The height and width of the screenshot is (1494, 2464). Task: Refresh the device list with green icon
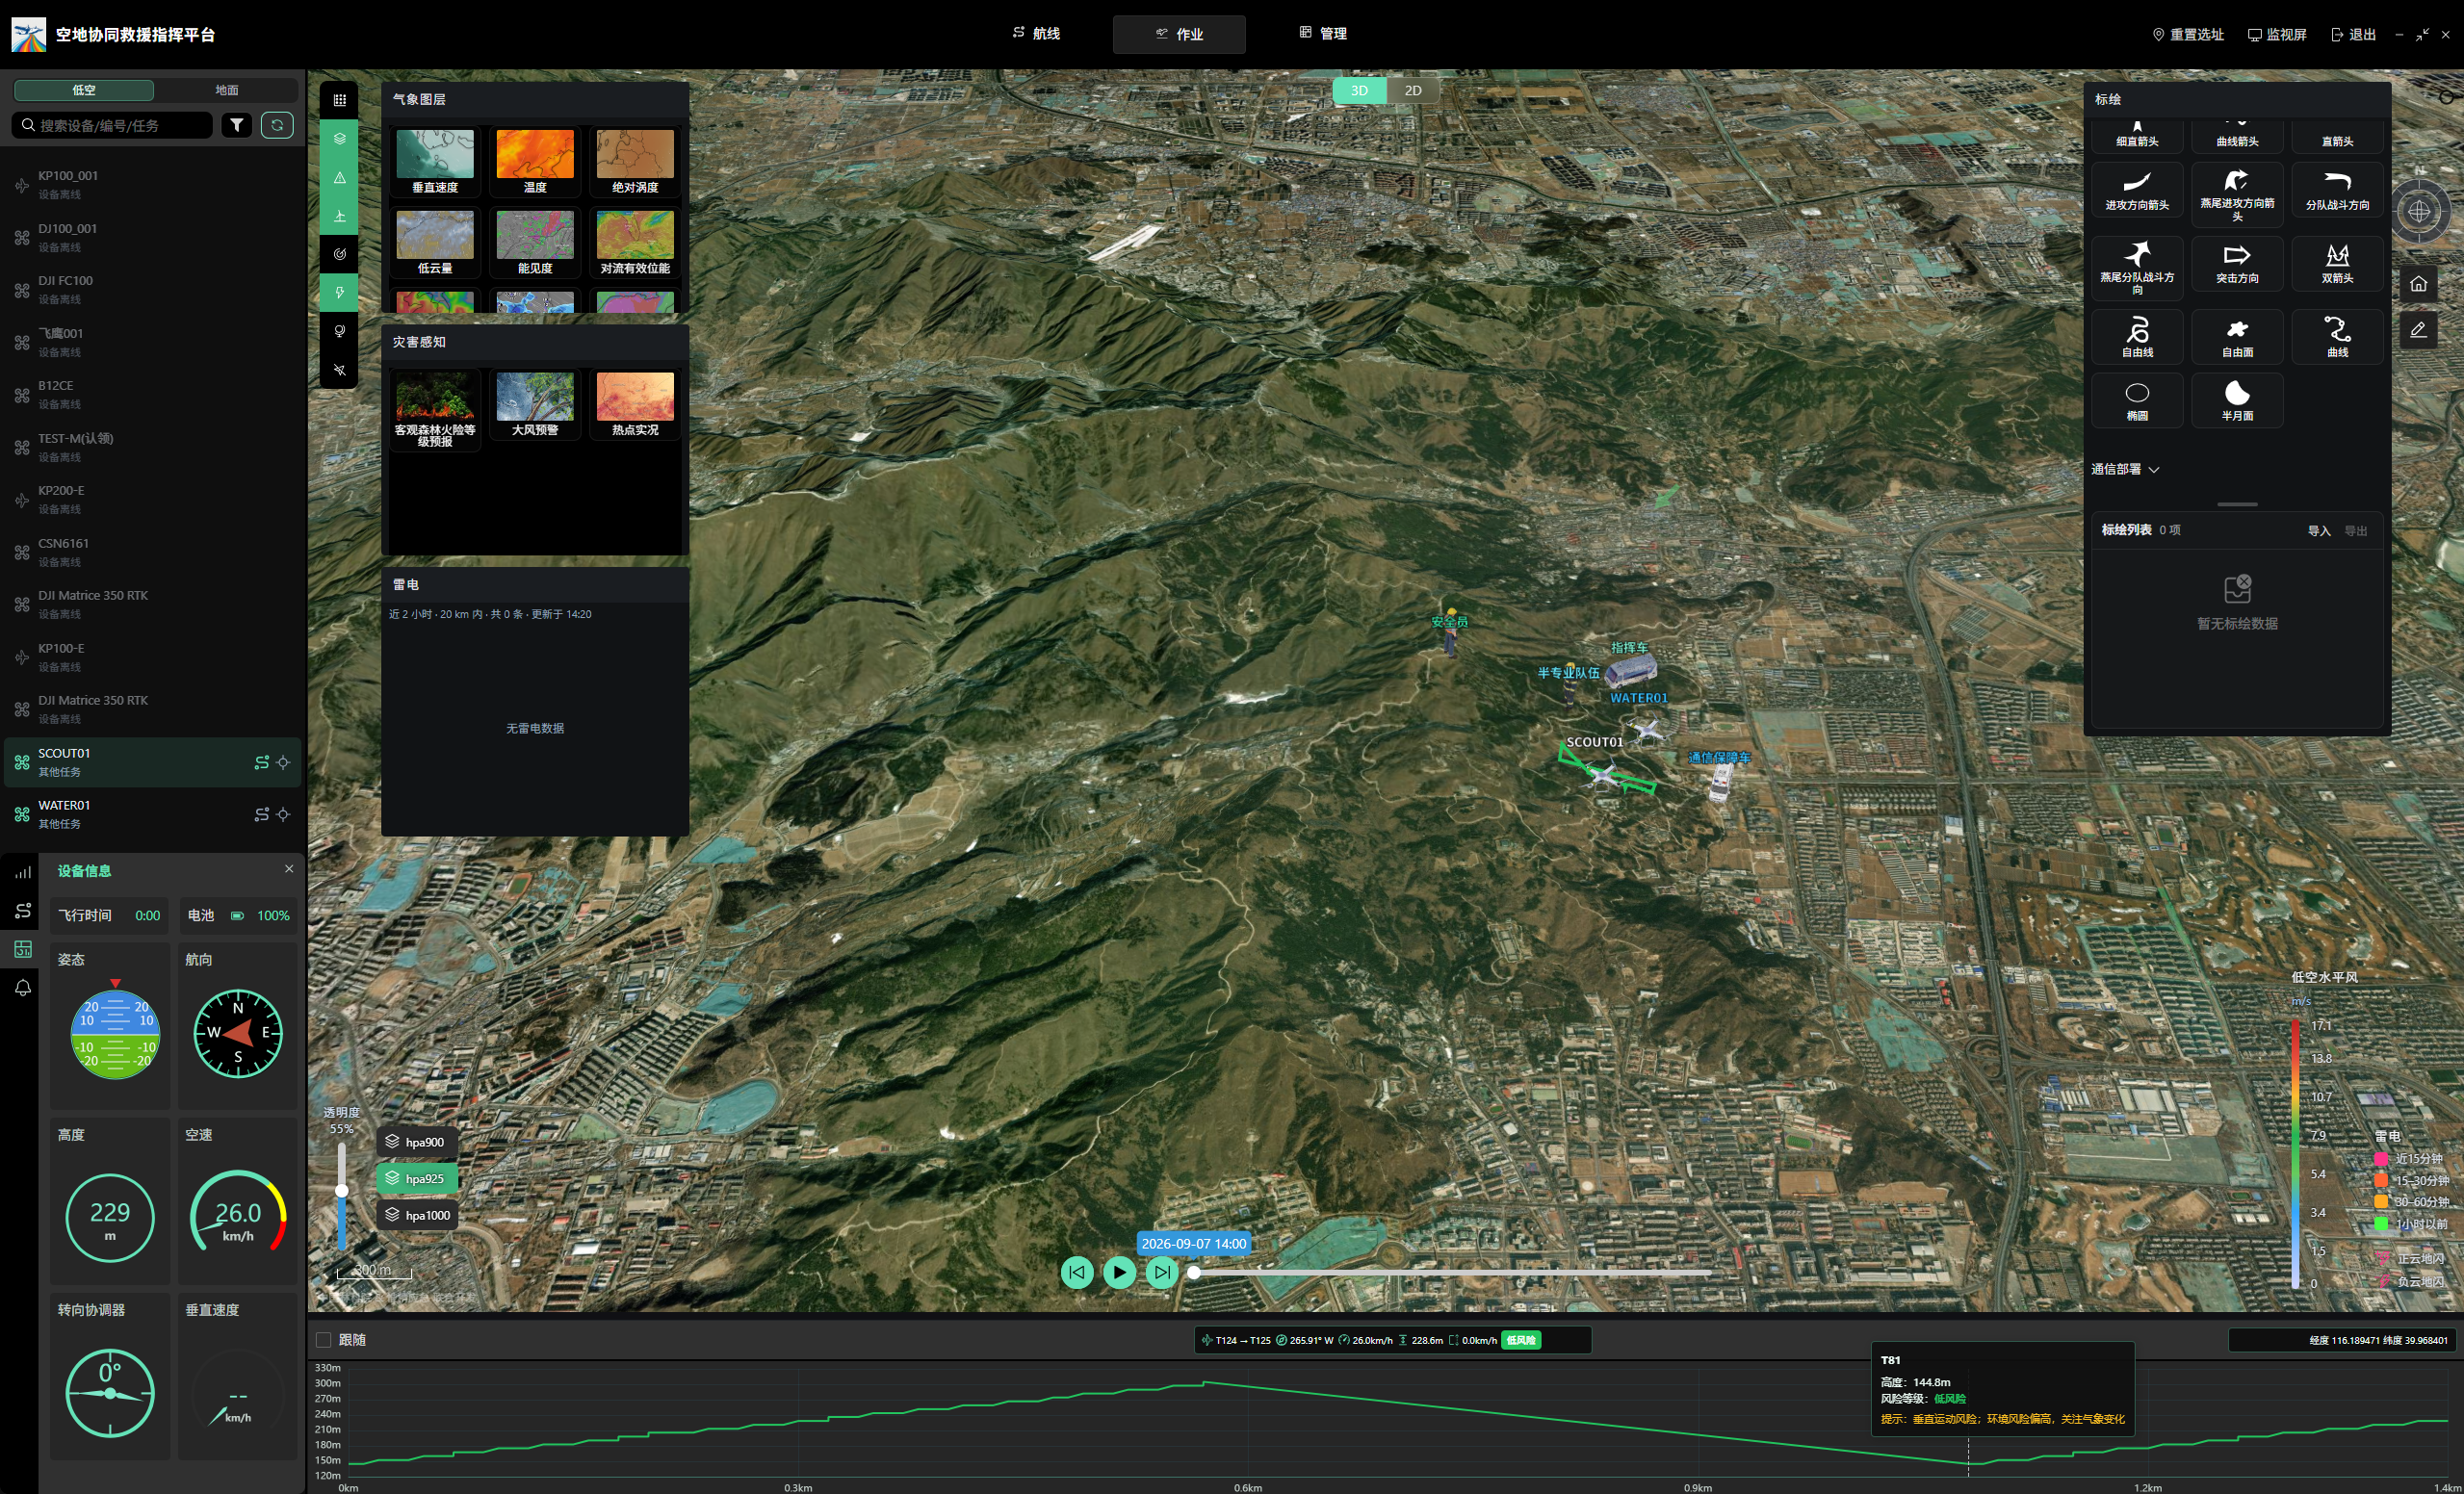click(x=277, y=125)
